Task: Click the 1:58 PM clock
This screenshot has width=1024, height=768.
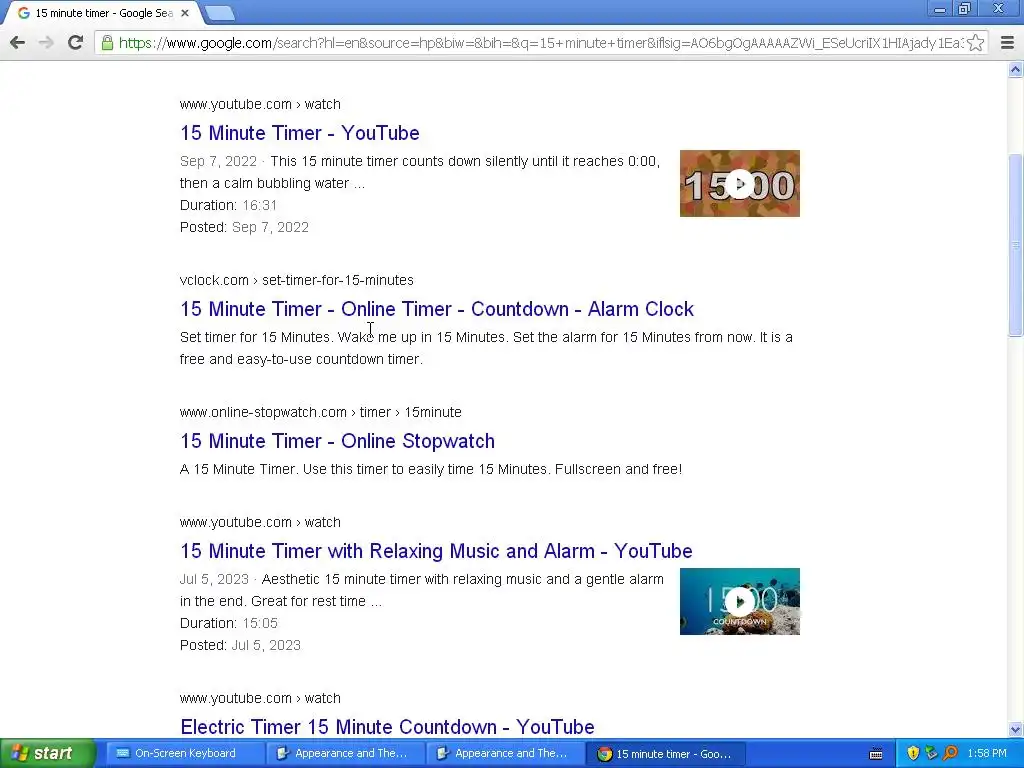Action: click(987, 754)
